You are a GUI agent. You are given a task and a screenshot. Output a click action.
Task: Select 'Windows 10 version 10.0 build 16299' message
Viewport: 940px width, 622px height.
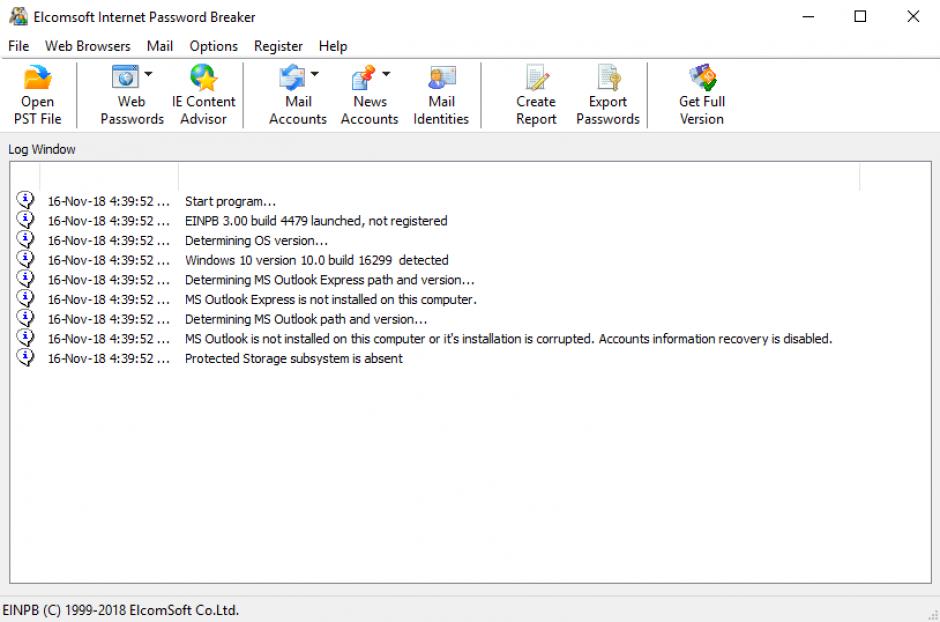tap(317, 261)
